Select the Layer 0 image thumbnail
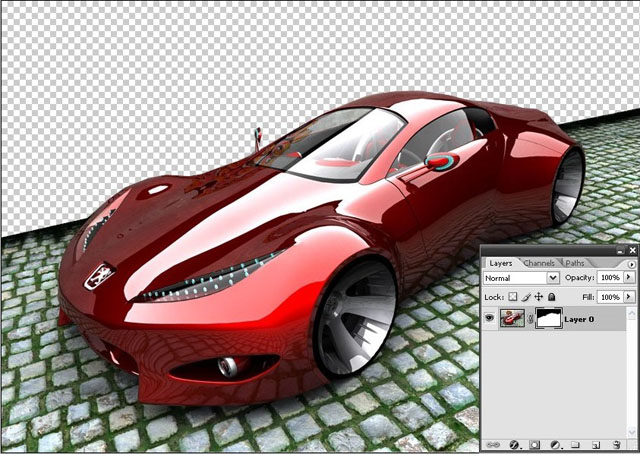Screen dimensions: 640x454 pos(512,318)
